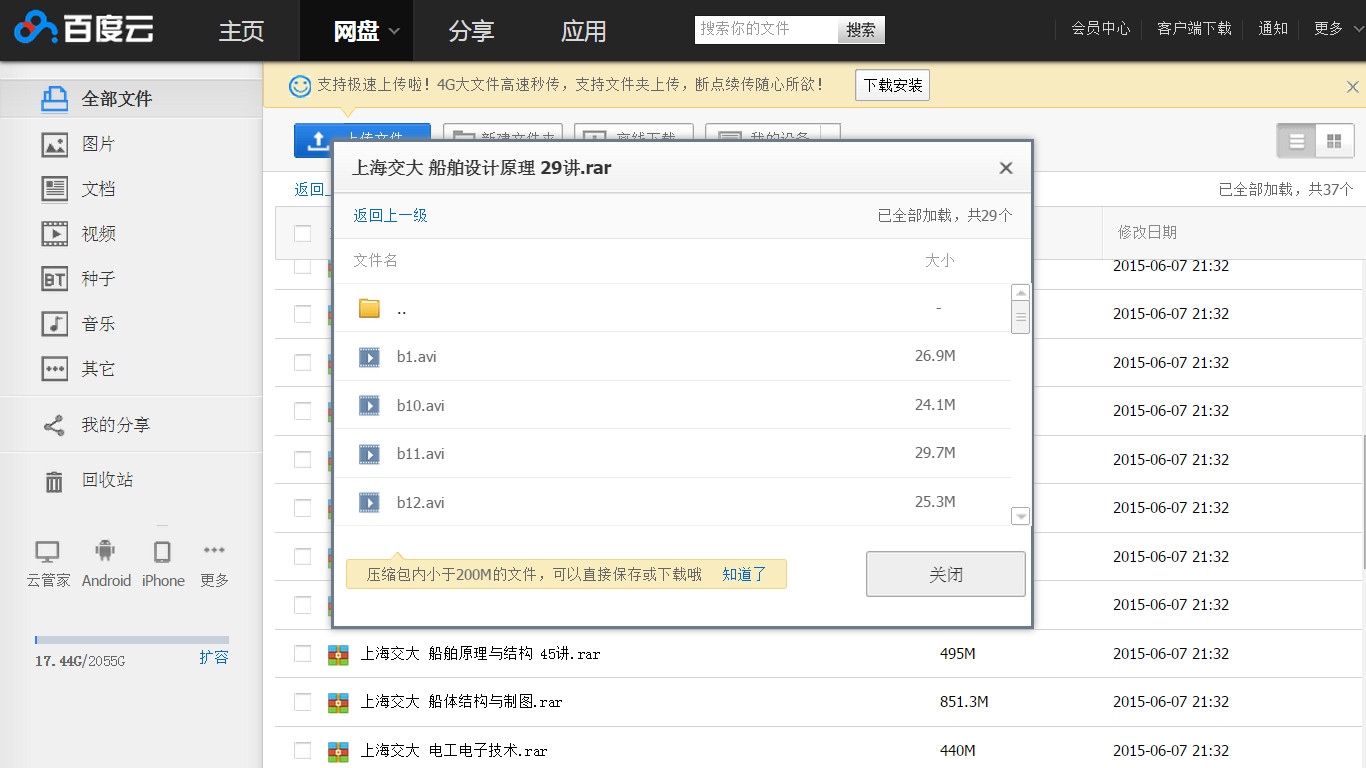
Task: Click the Baidu Yun logo
Action: pyautogui.click(x=84, y=30)
